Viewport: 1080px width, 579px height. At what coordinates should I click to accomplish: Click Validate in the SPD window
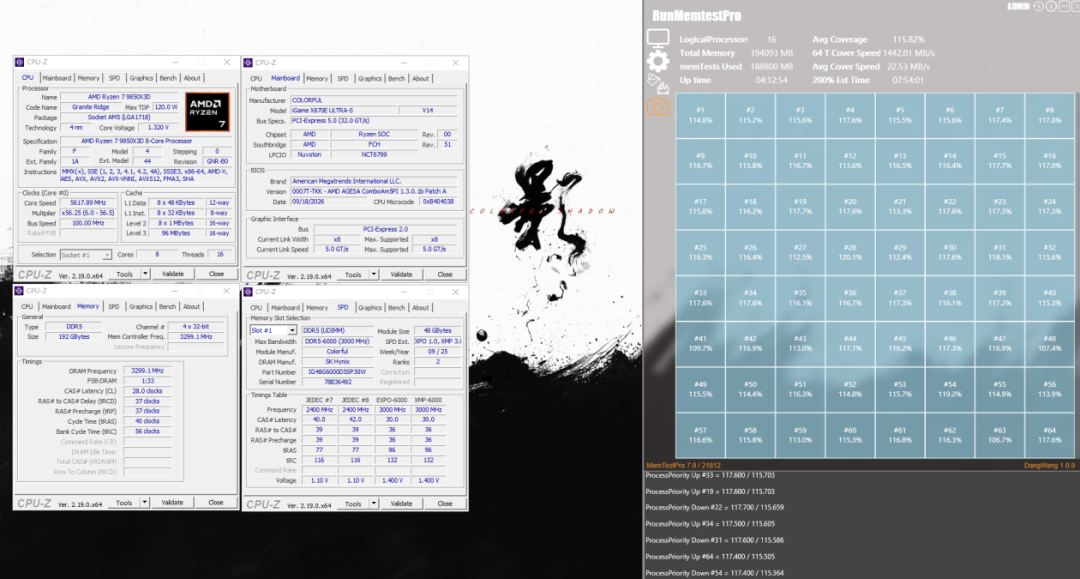[x=402, y=503]
